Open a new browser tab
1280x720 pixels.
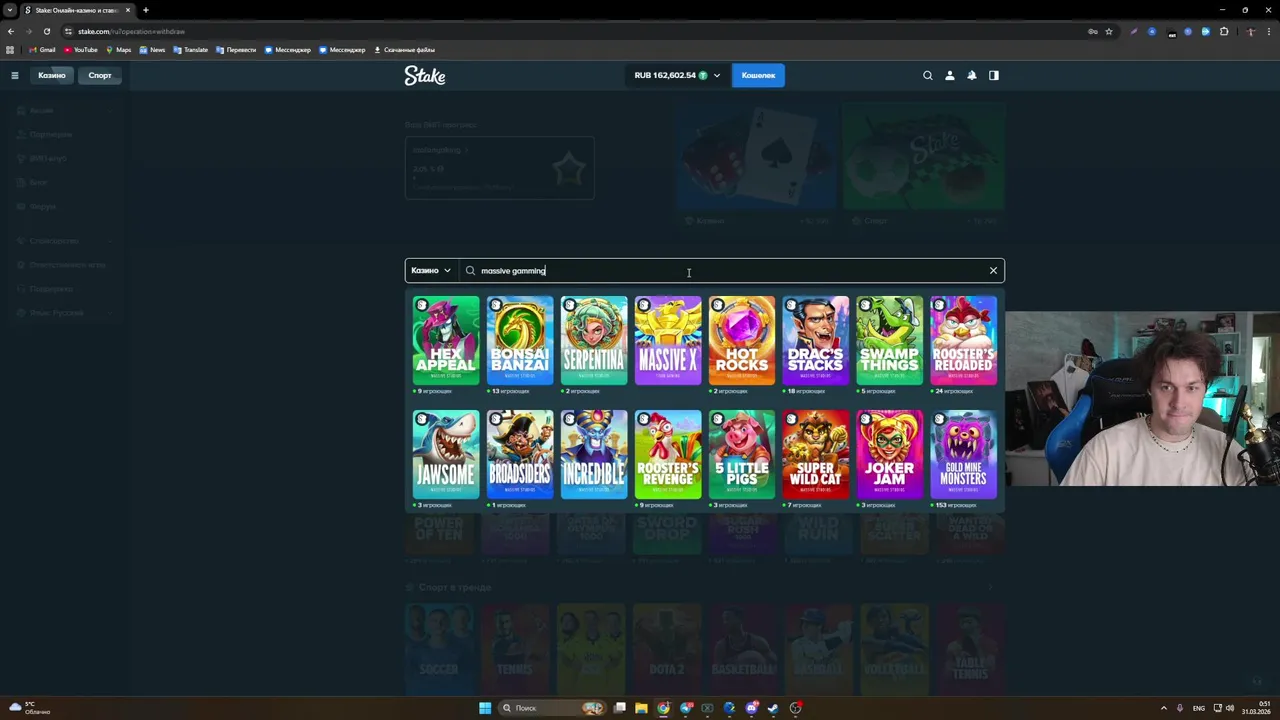(x=145, y=10)
